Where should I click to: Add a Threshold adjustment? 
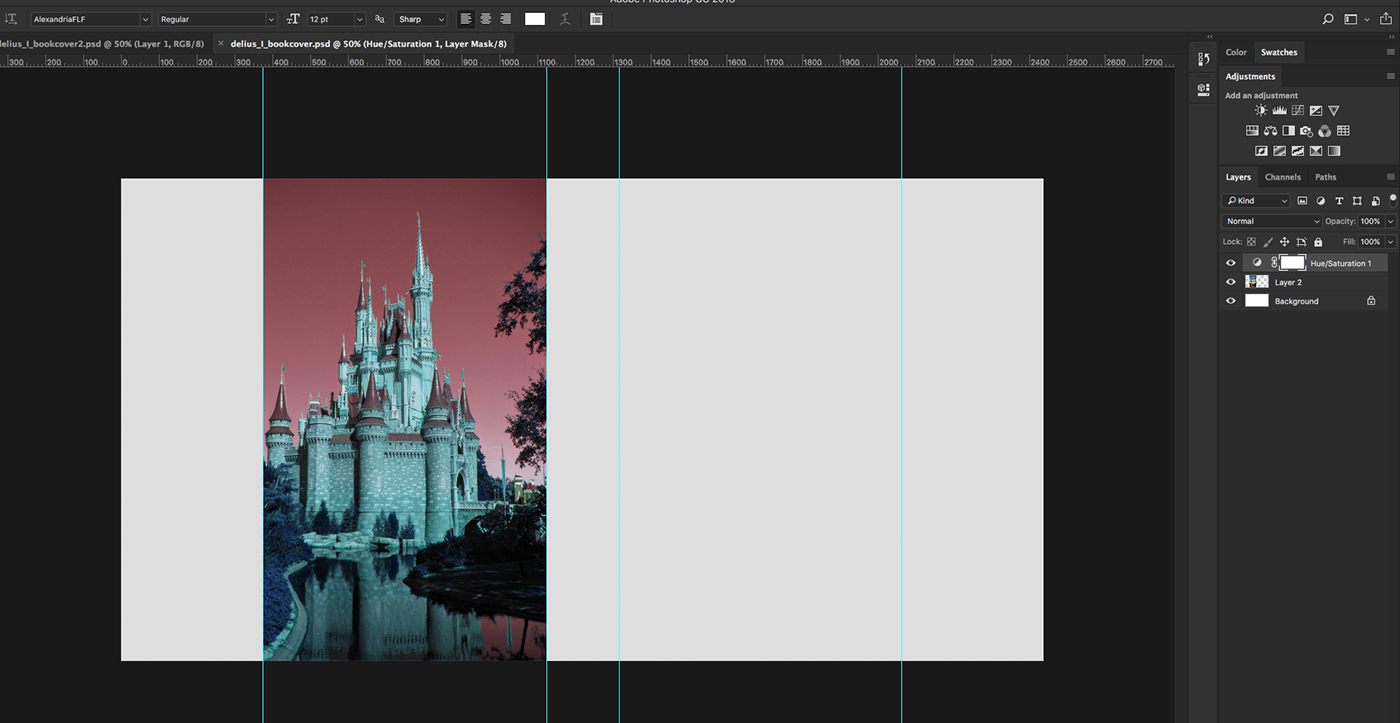tap(1297, 151)
